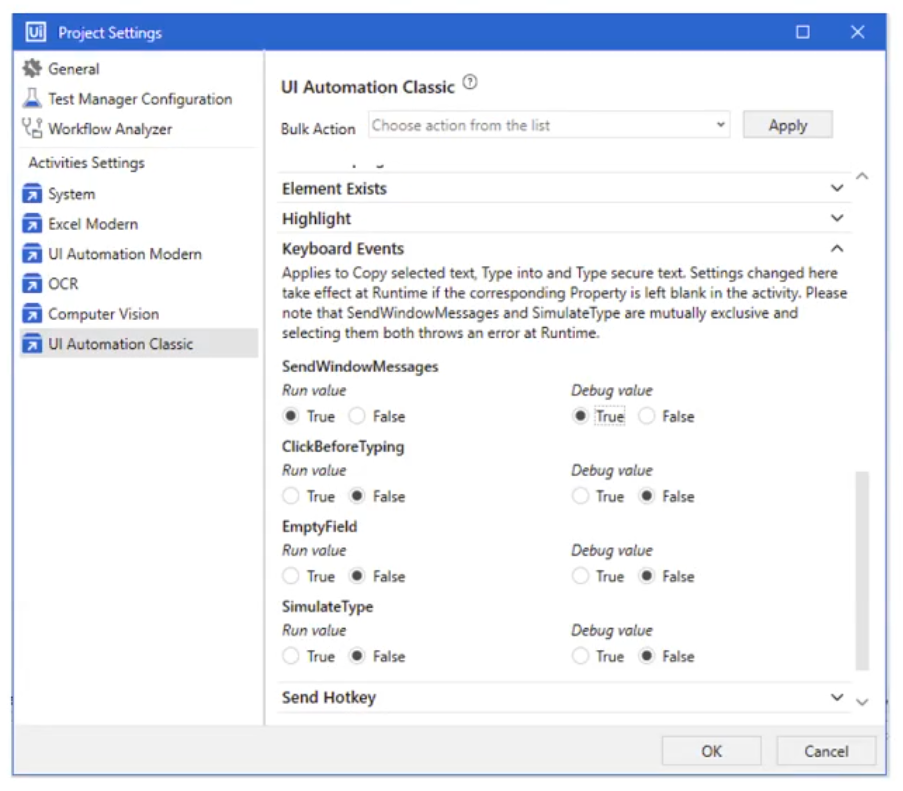Confirm settings with OK button
Viewport: 903px width, 791px height.
711,751
